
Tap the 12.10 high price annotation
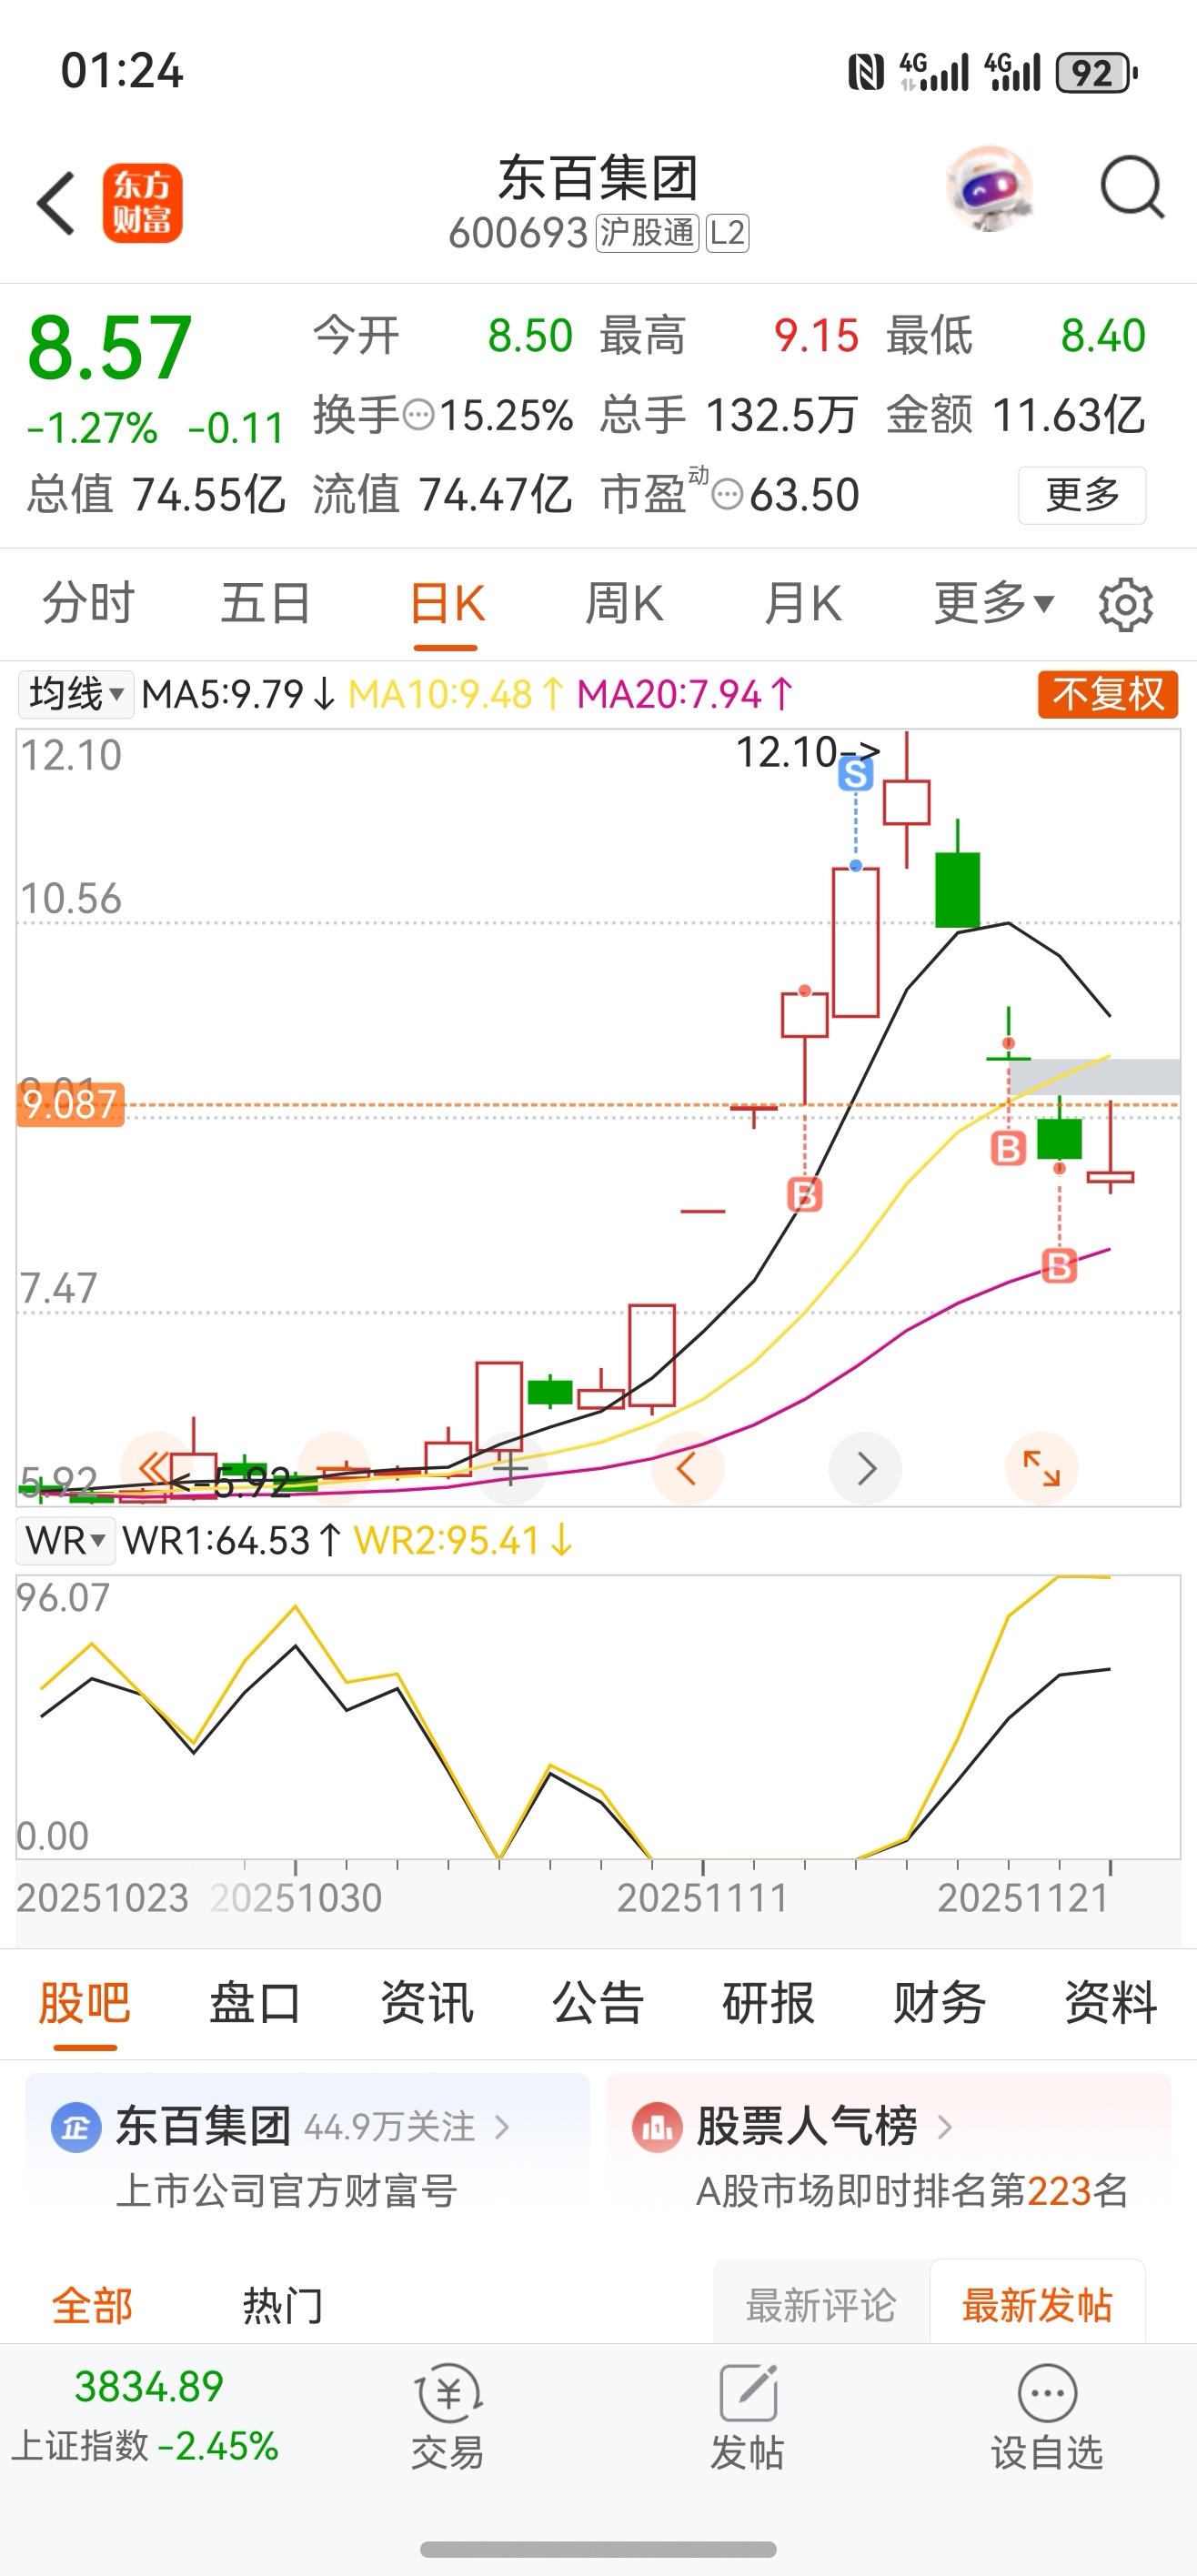point(808,751)
